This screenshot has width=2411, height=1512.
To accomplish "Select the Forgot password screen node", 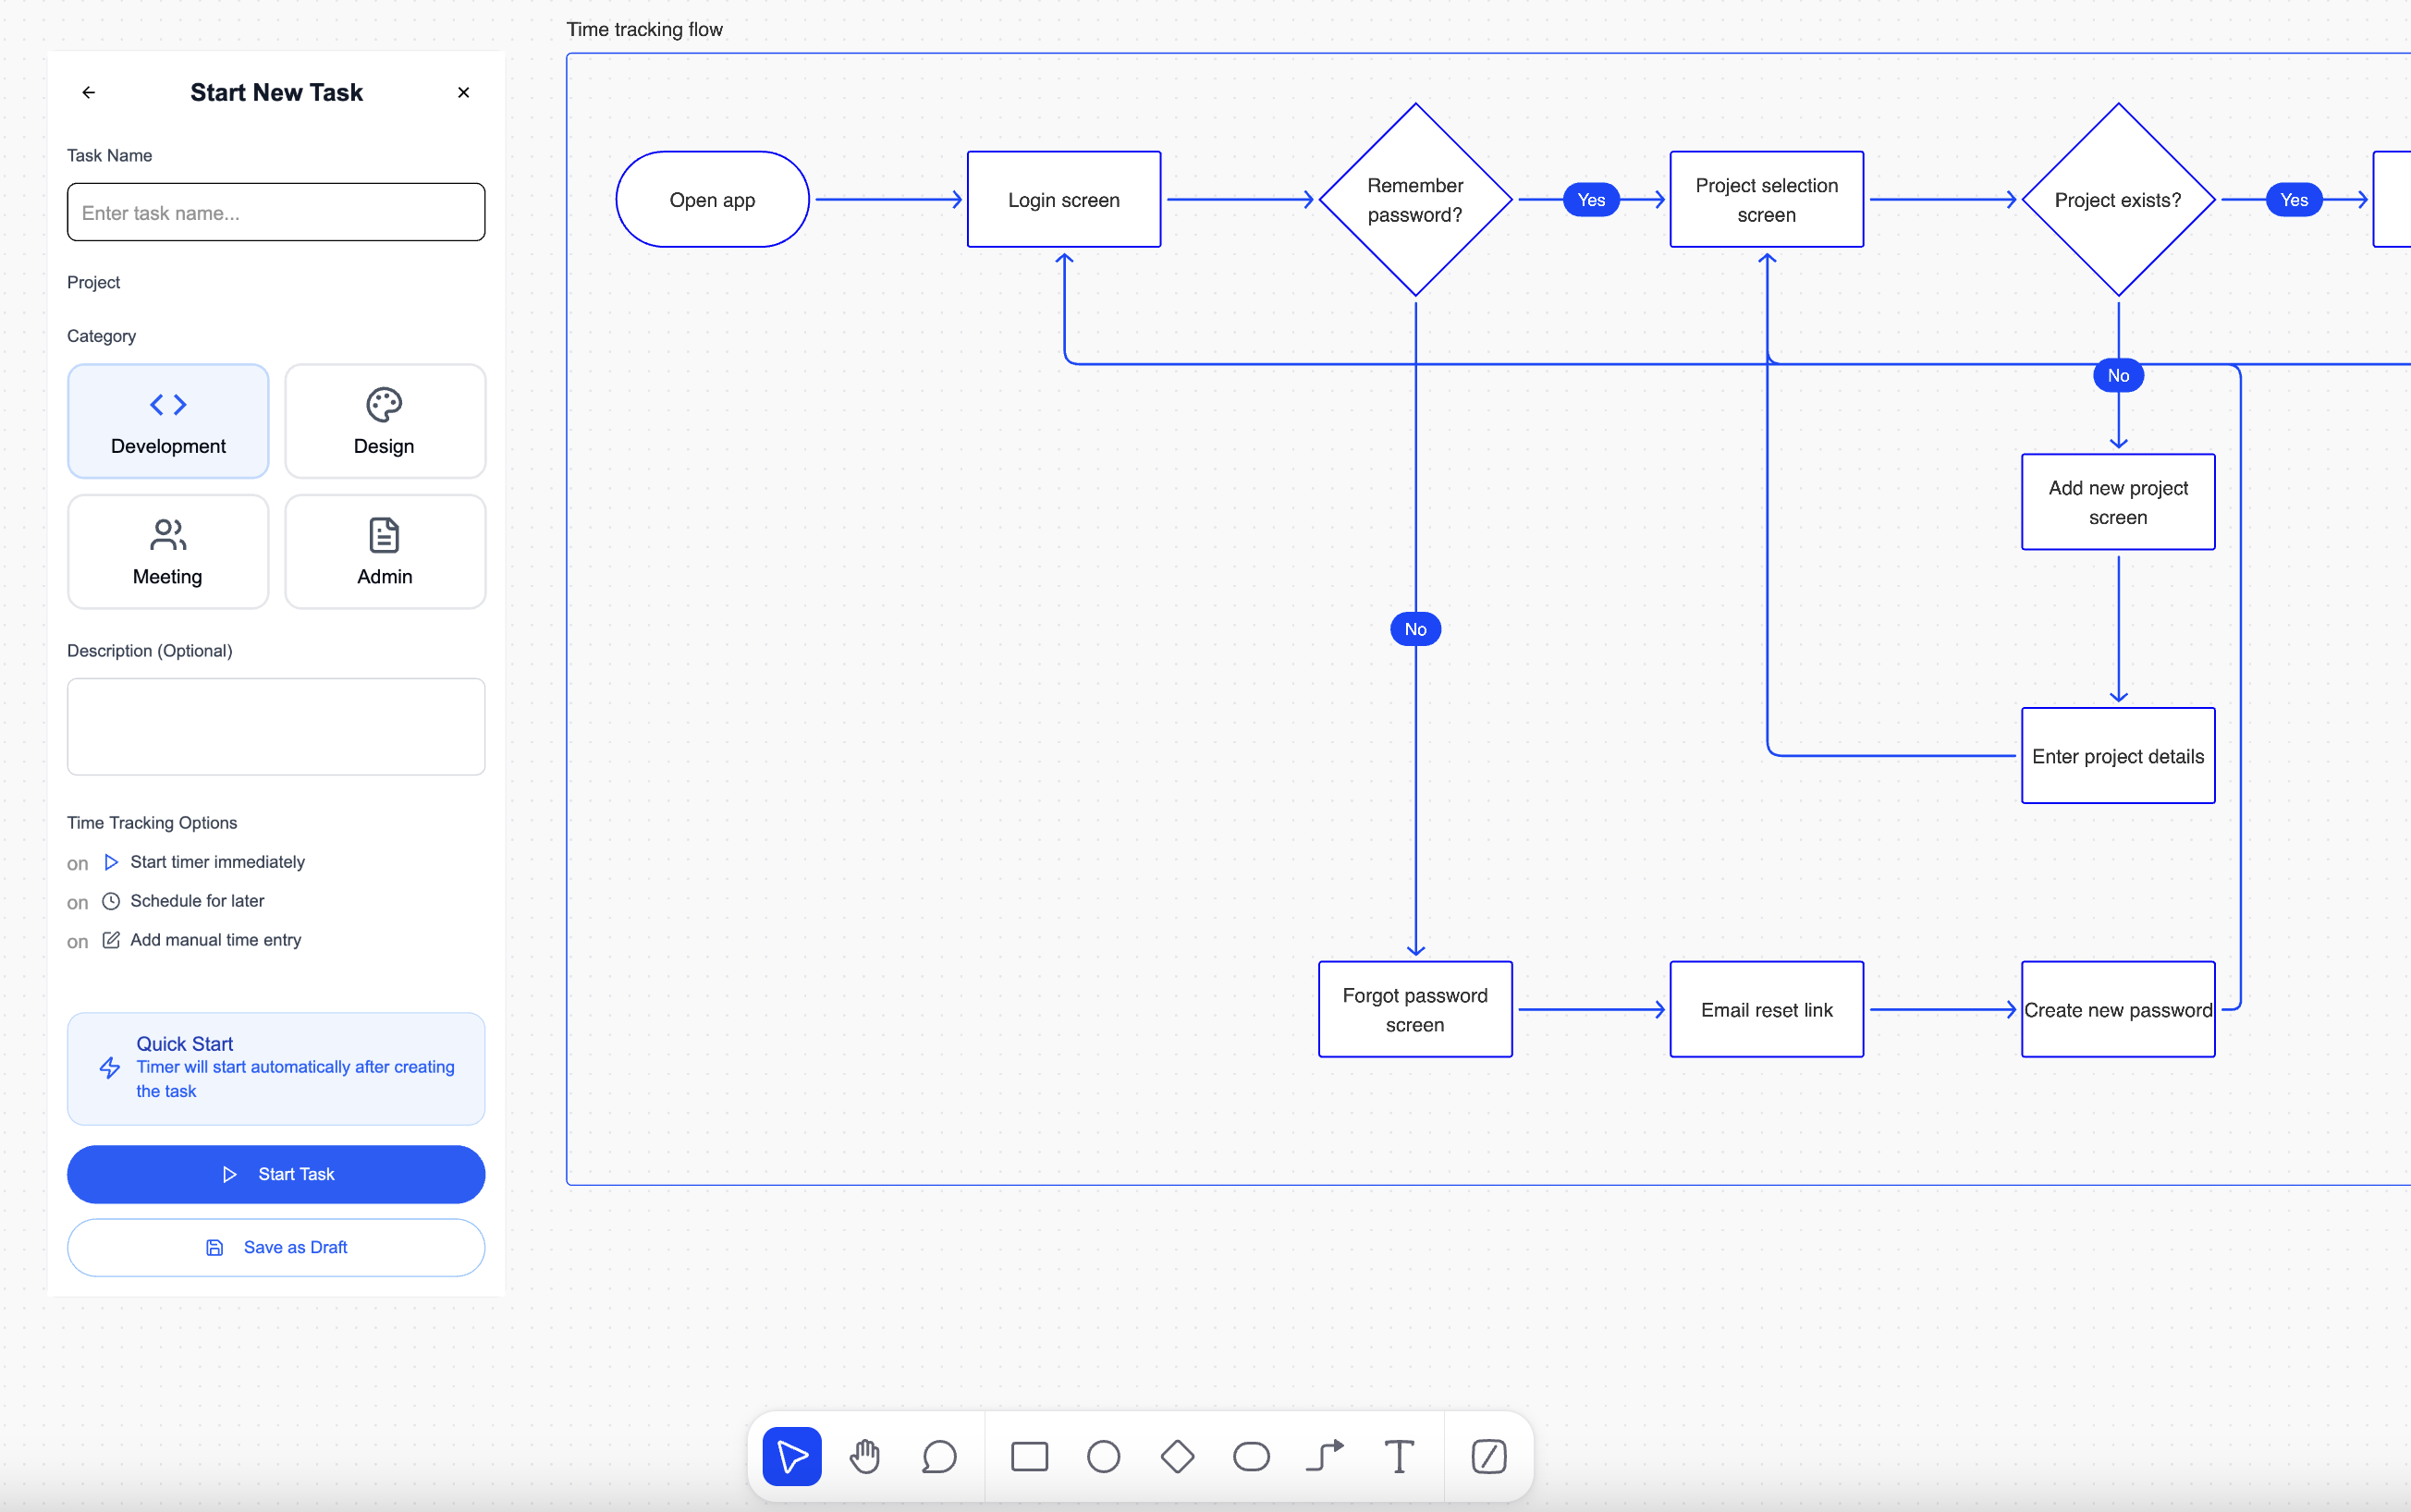I will point(1415,1010).
